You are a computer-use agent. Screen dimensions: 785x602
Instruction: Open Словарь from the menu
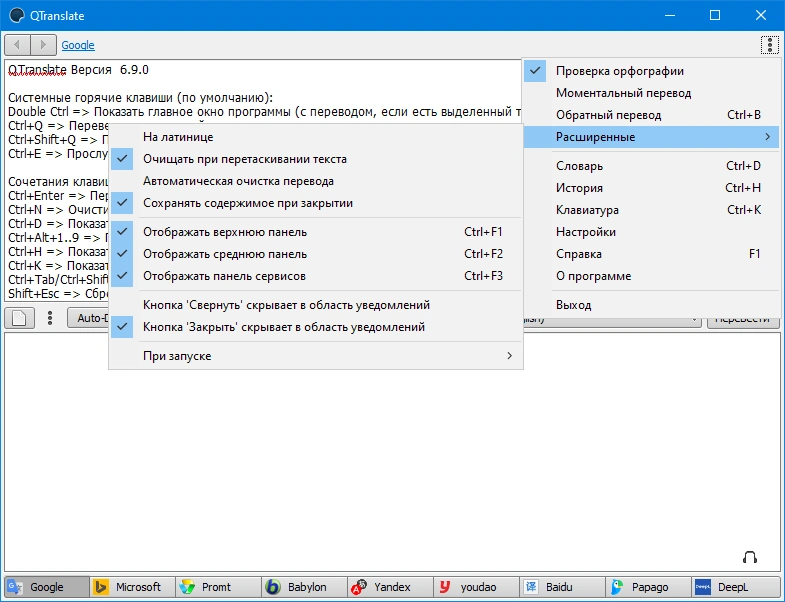(x=651, y=166)
